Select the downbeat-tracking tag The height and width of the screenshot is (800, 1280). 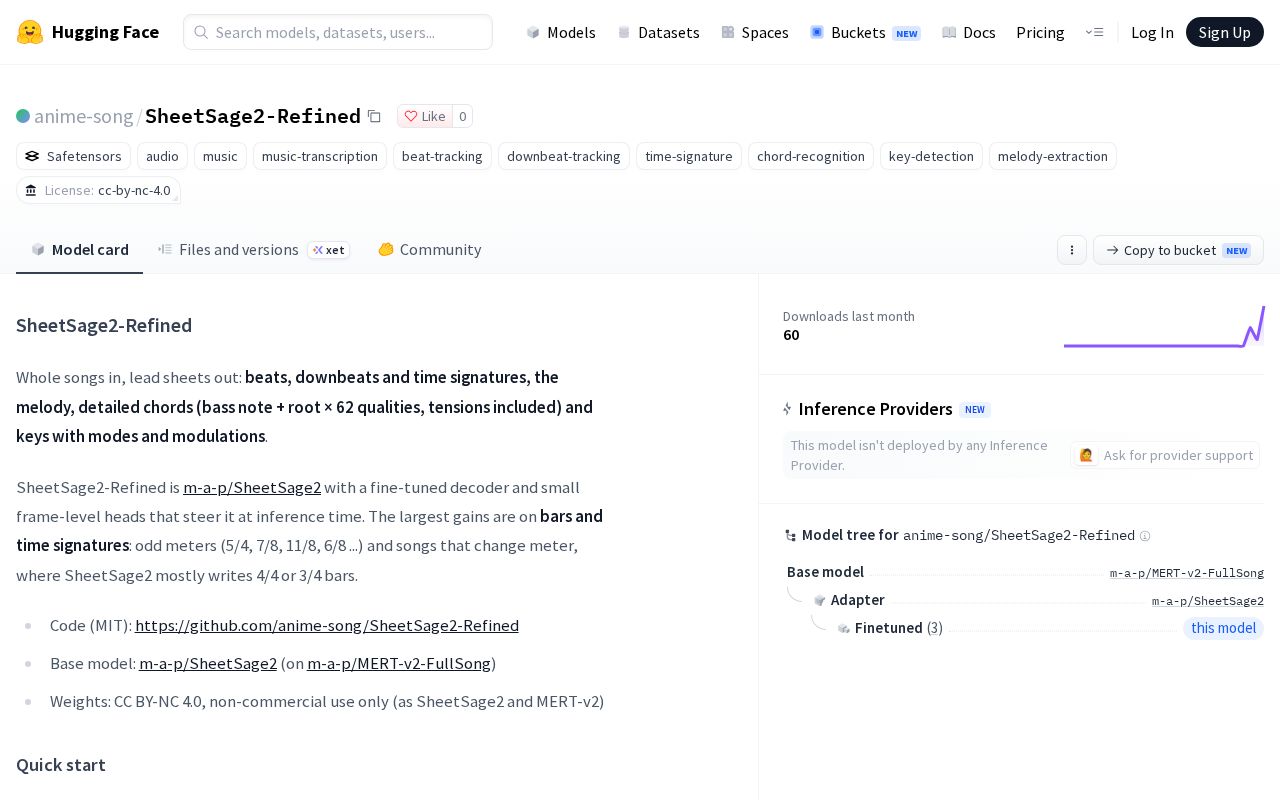(564, 156)
